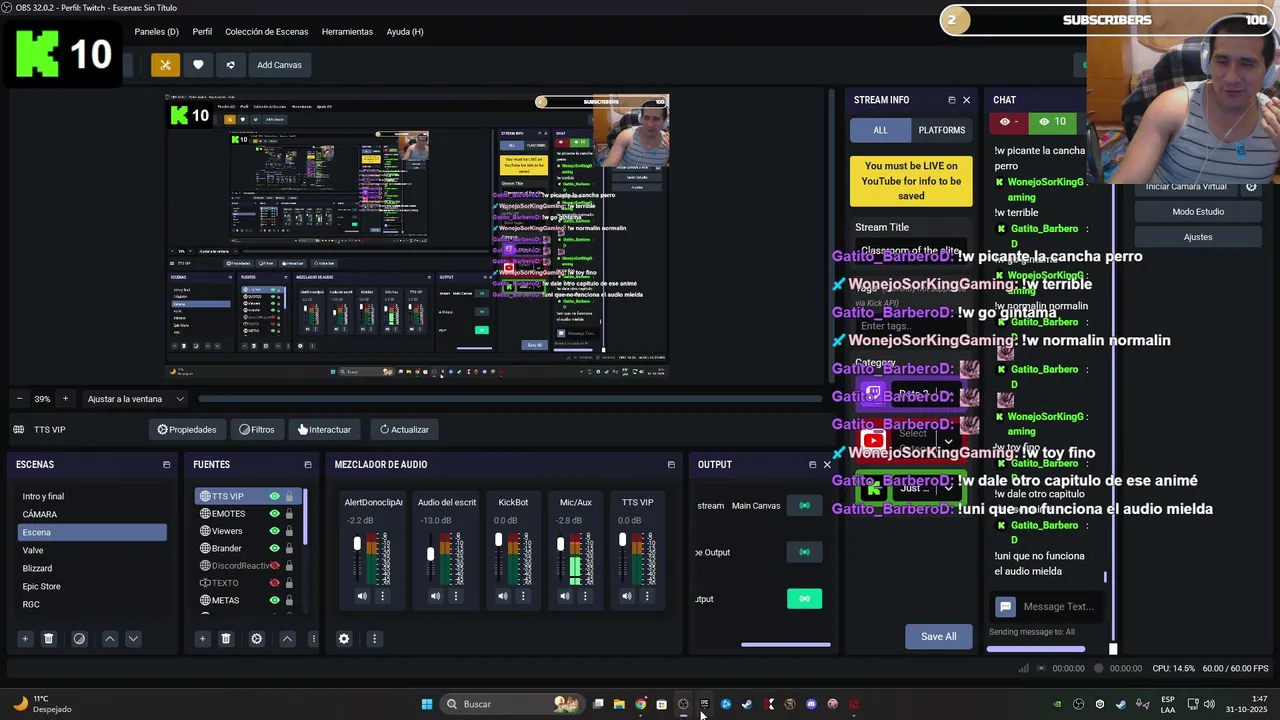Viewport: 1280px width, 720px height.
Task: Adjust the TTS VIP volume fader
Action: (622, 541)
